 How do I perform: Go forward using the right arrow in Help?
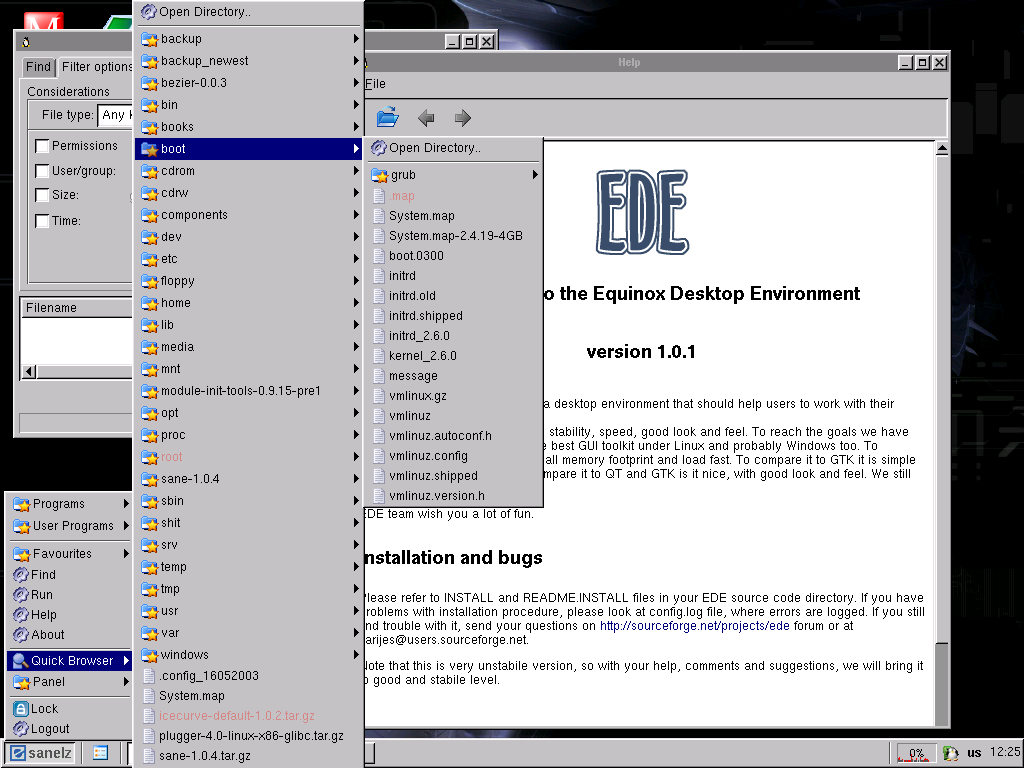462,118
